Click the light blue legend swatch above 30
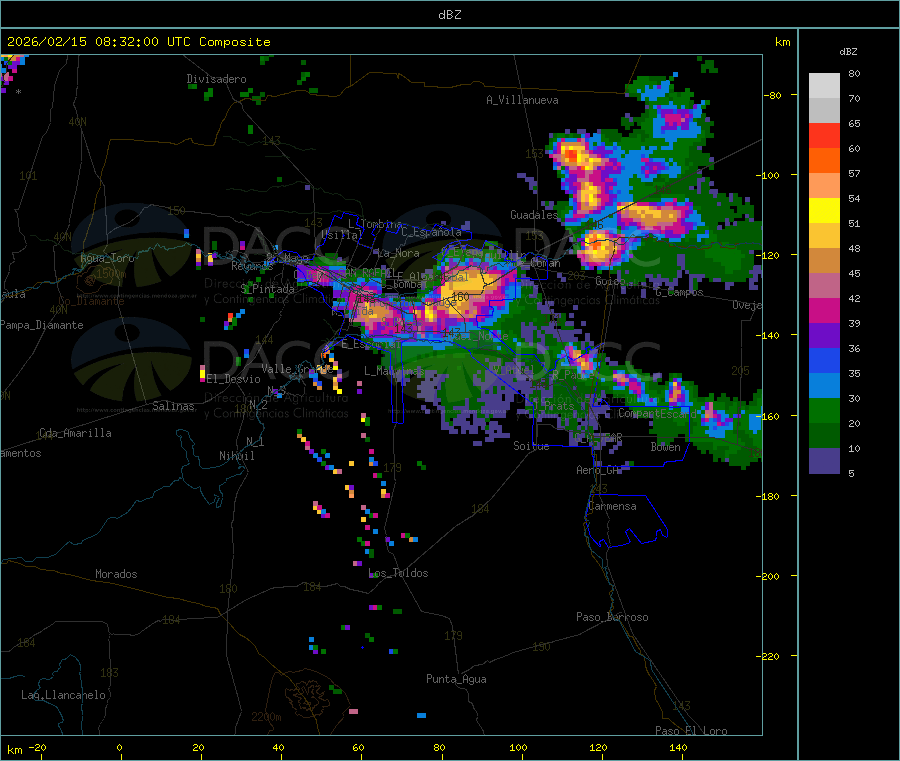 [x=824, y=386]
